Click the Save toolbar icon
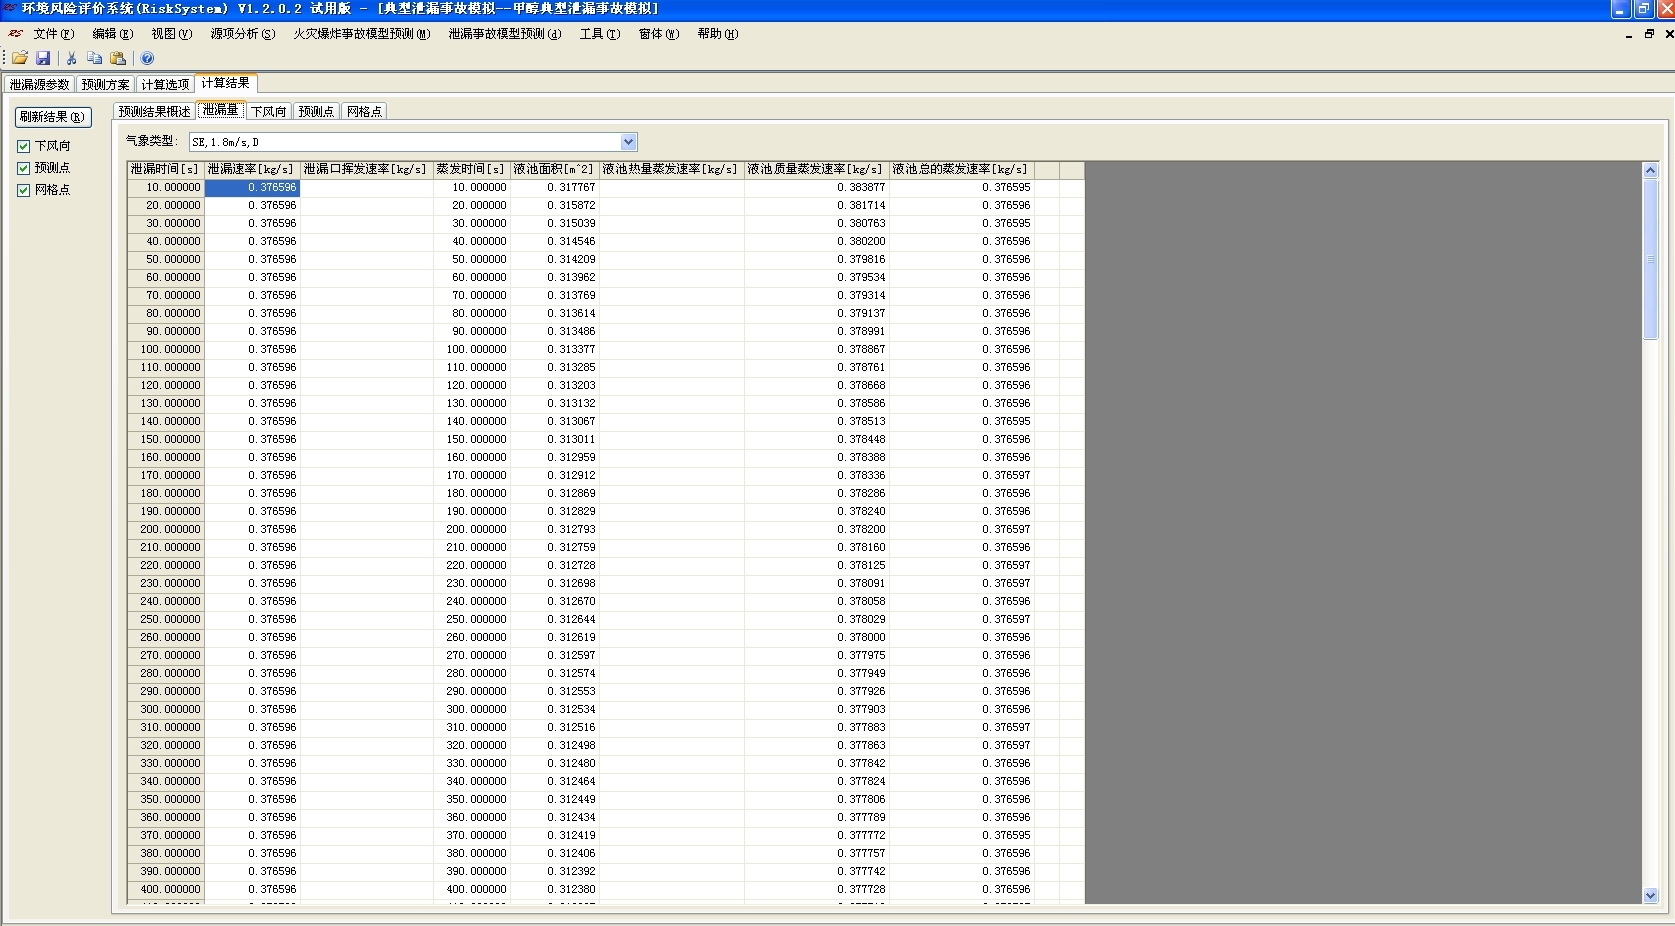 click(43, 58)
